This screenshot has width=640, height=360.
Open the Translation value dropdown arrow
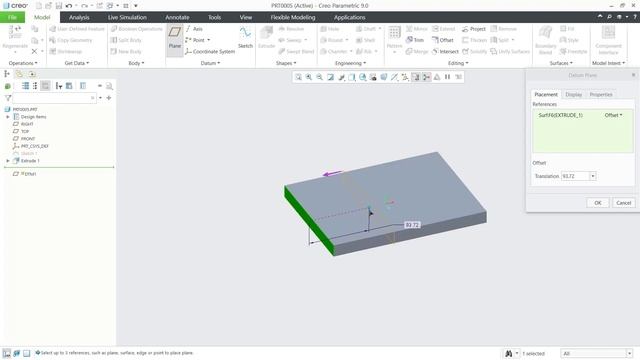(x=593, y=176)
